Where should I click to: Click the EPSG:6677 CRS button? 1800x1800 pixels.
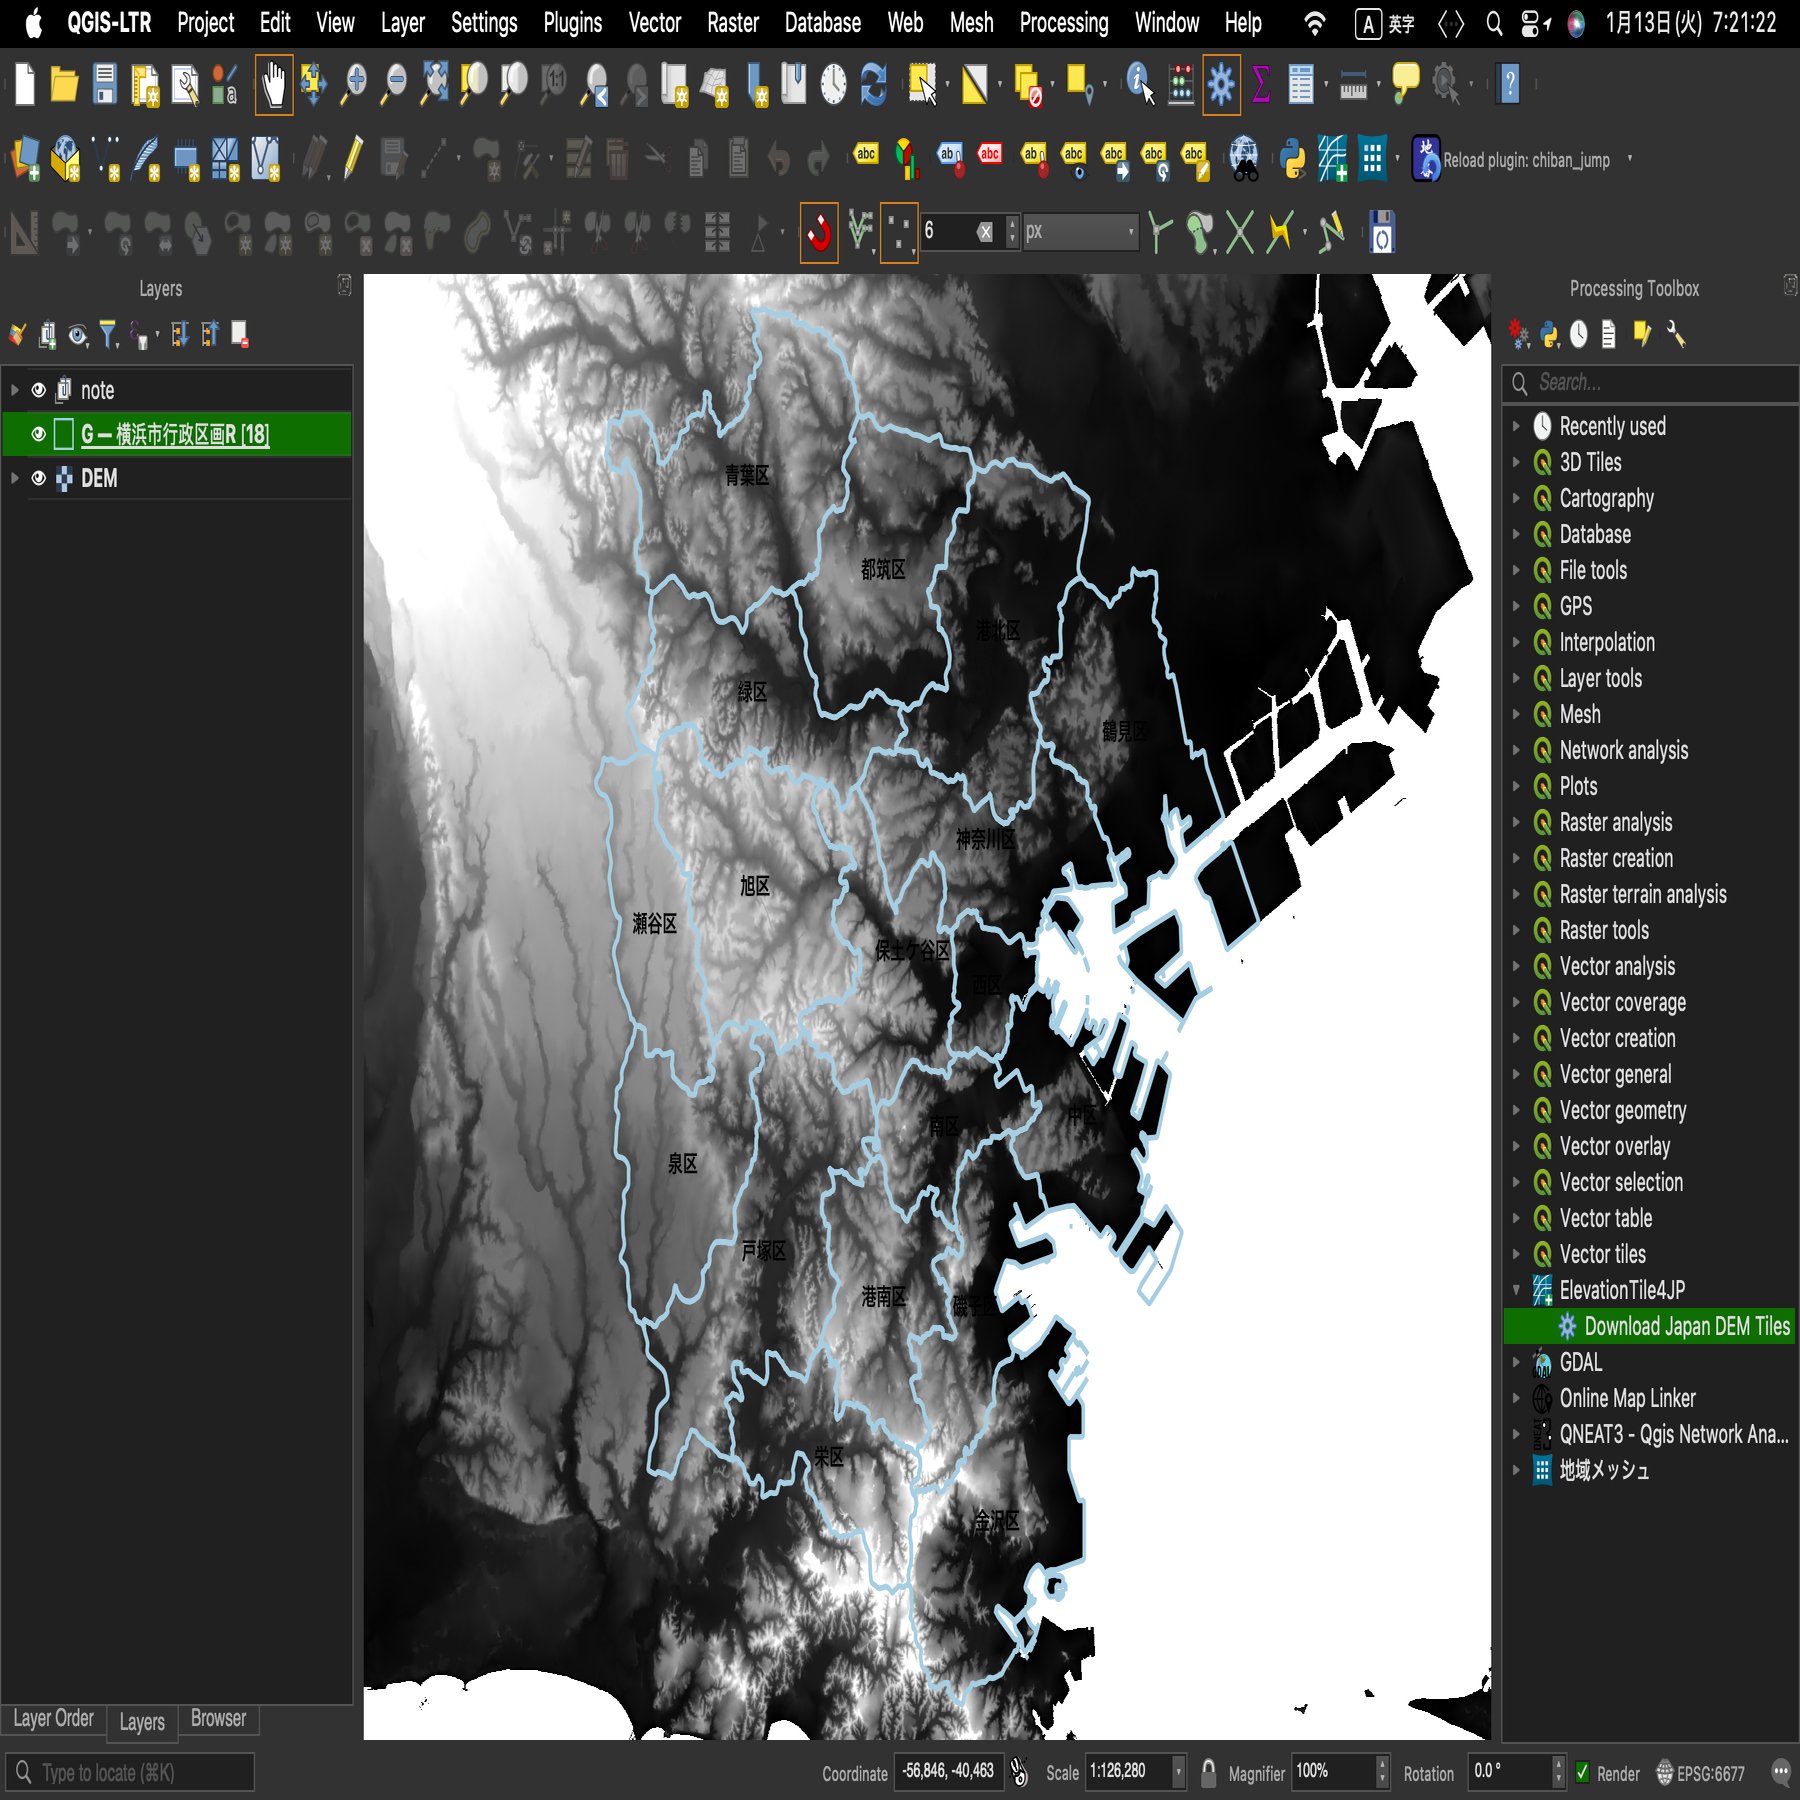pyautogui.click(x=1700, y=1773)
